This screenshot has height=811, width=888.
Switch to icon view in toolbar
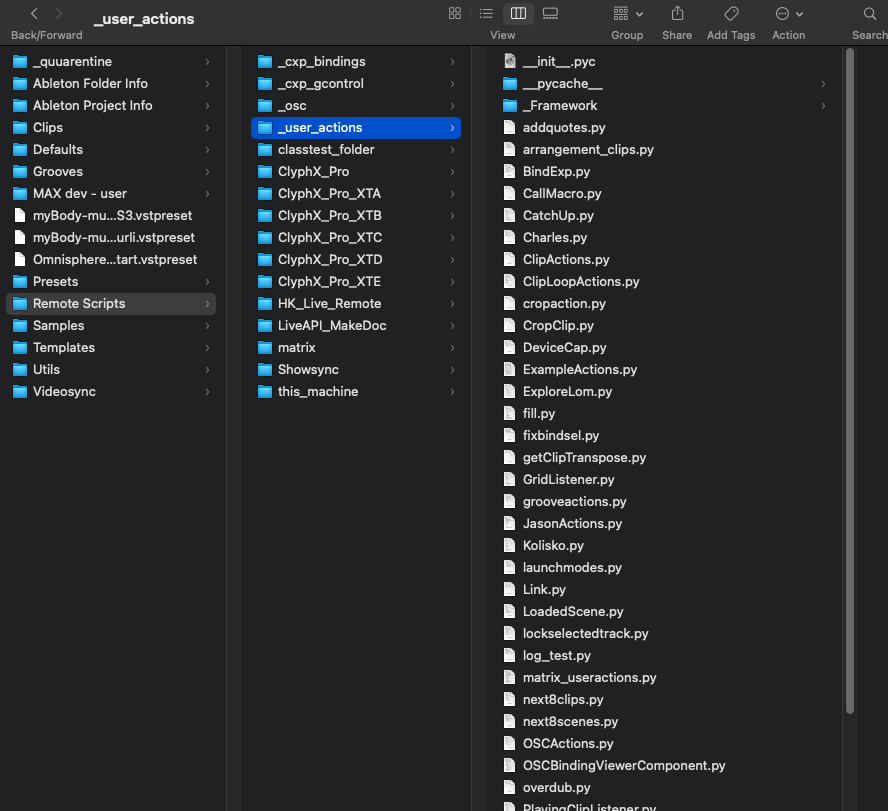click(455, 13)
